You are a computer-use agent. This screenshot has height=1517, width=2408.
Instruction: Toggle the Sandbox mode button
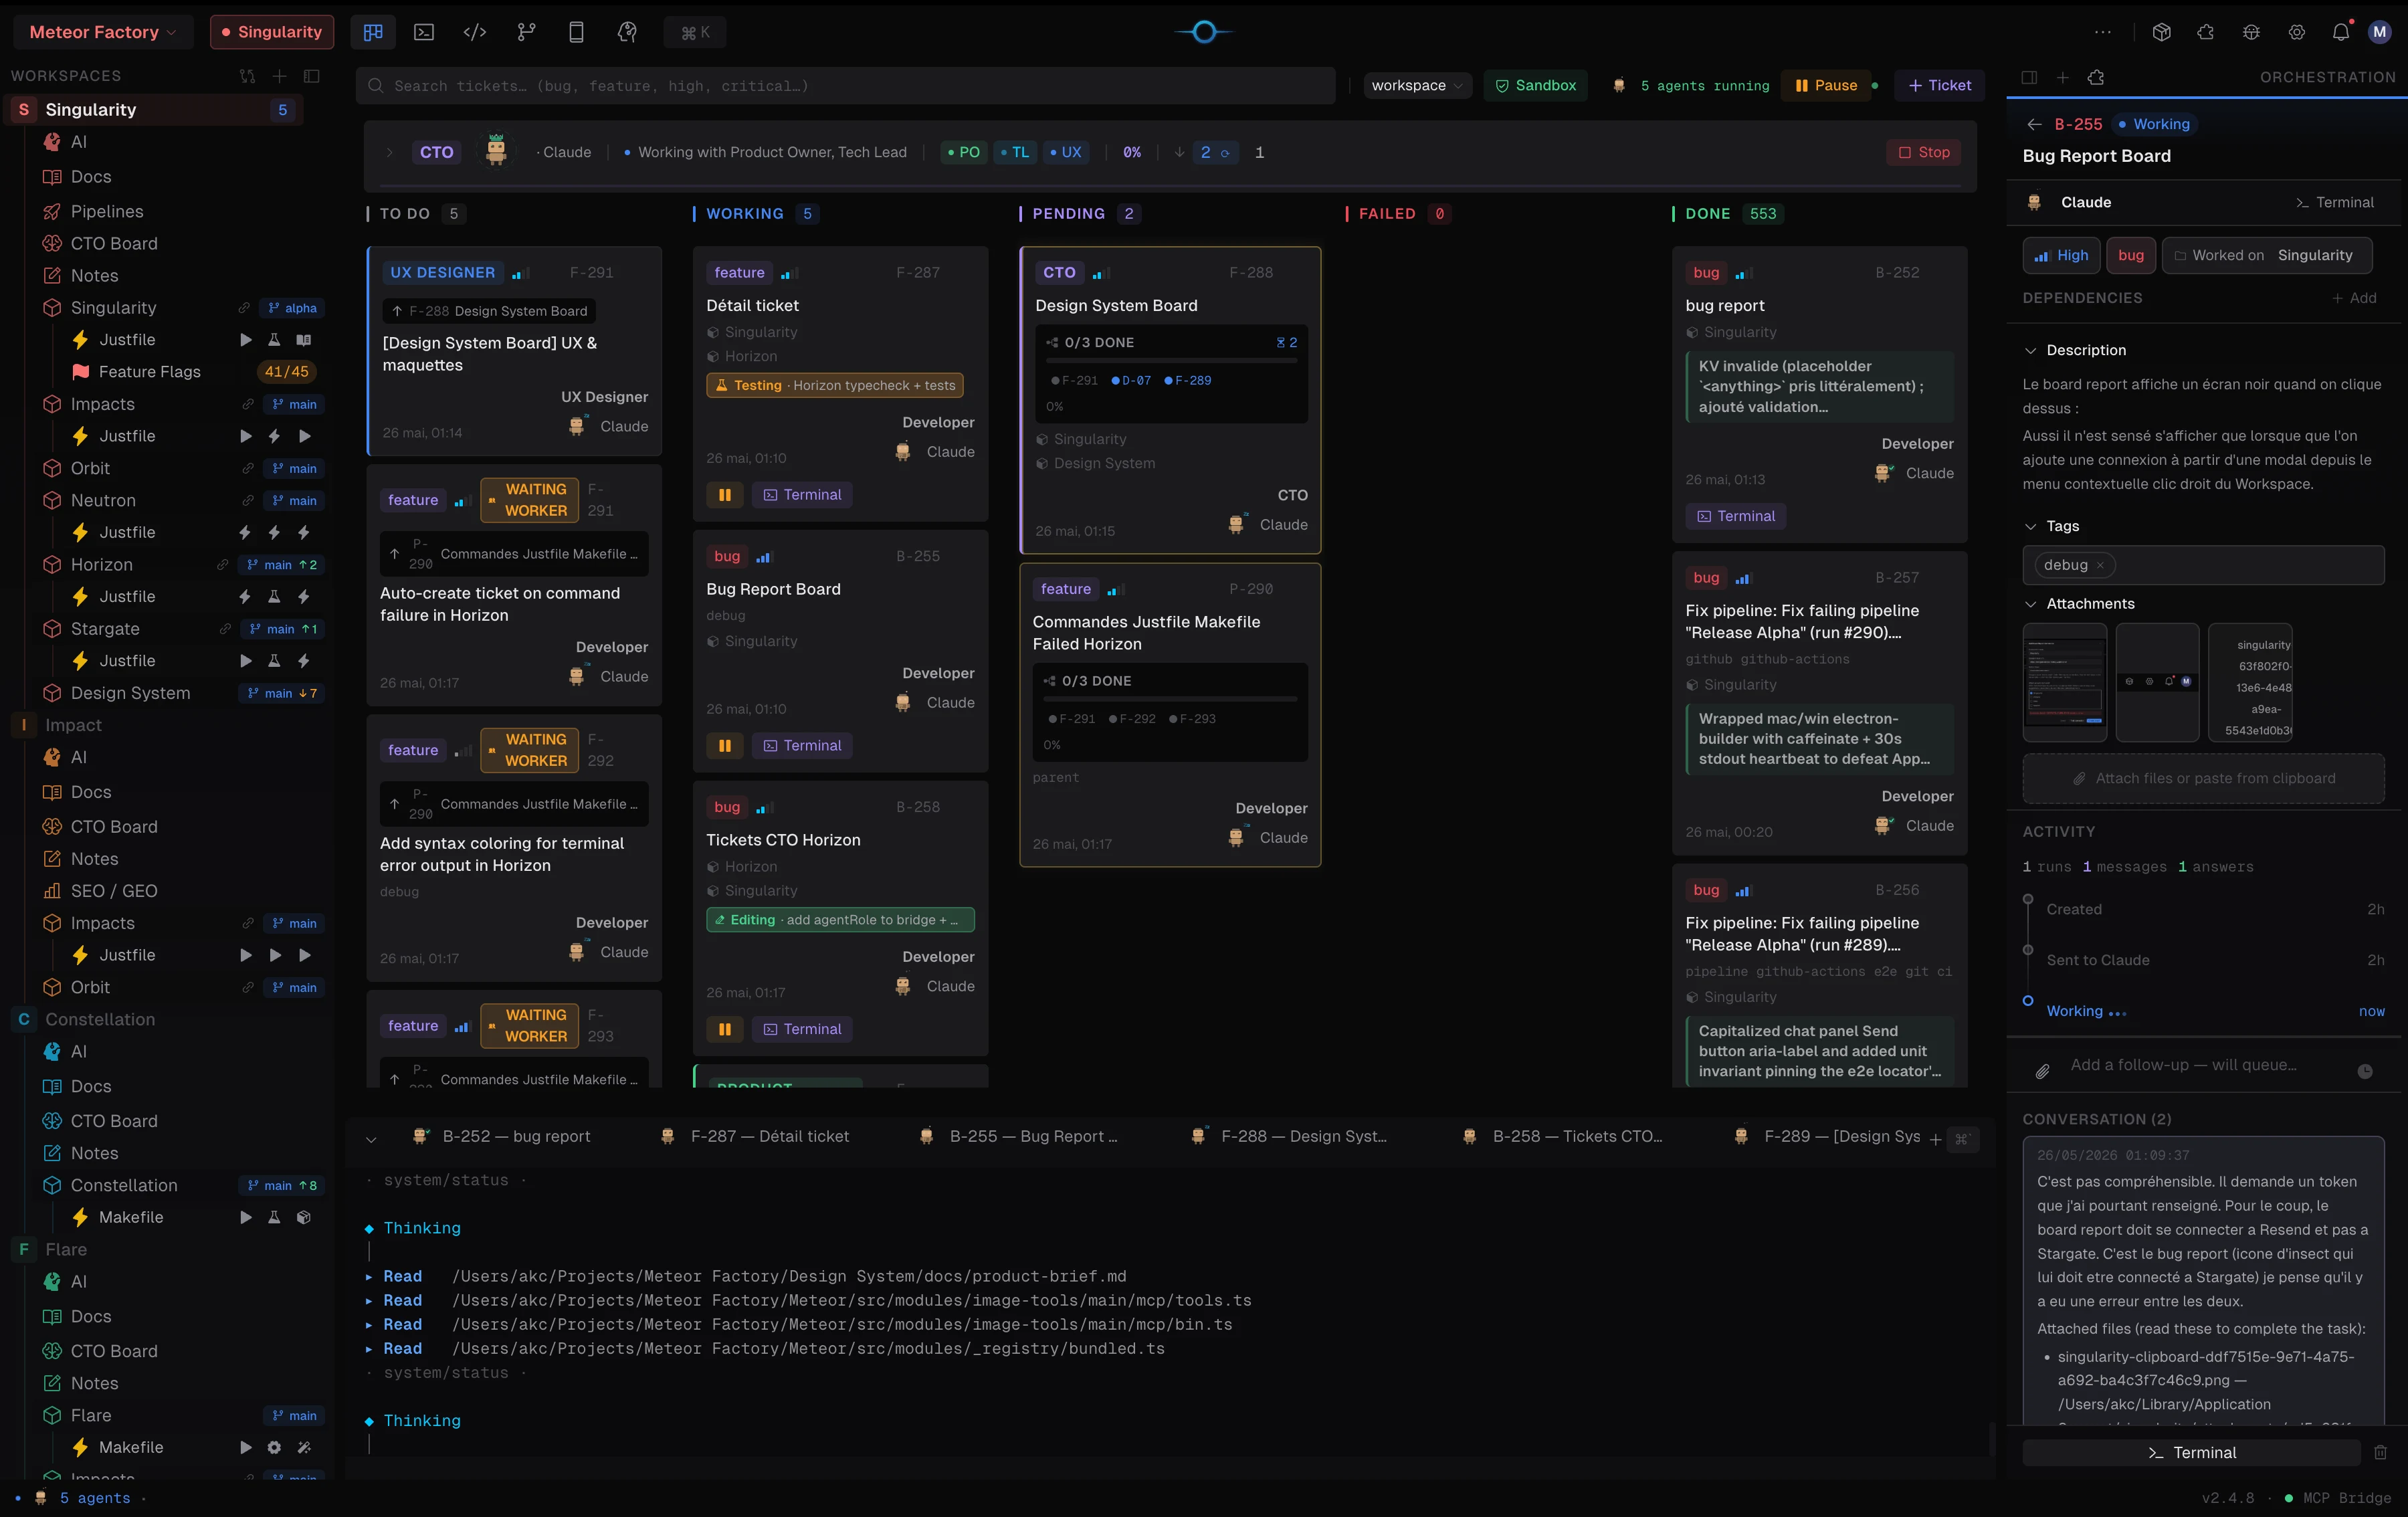(1536, 86)
